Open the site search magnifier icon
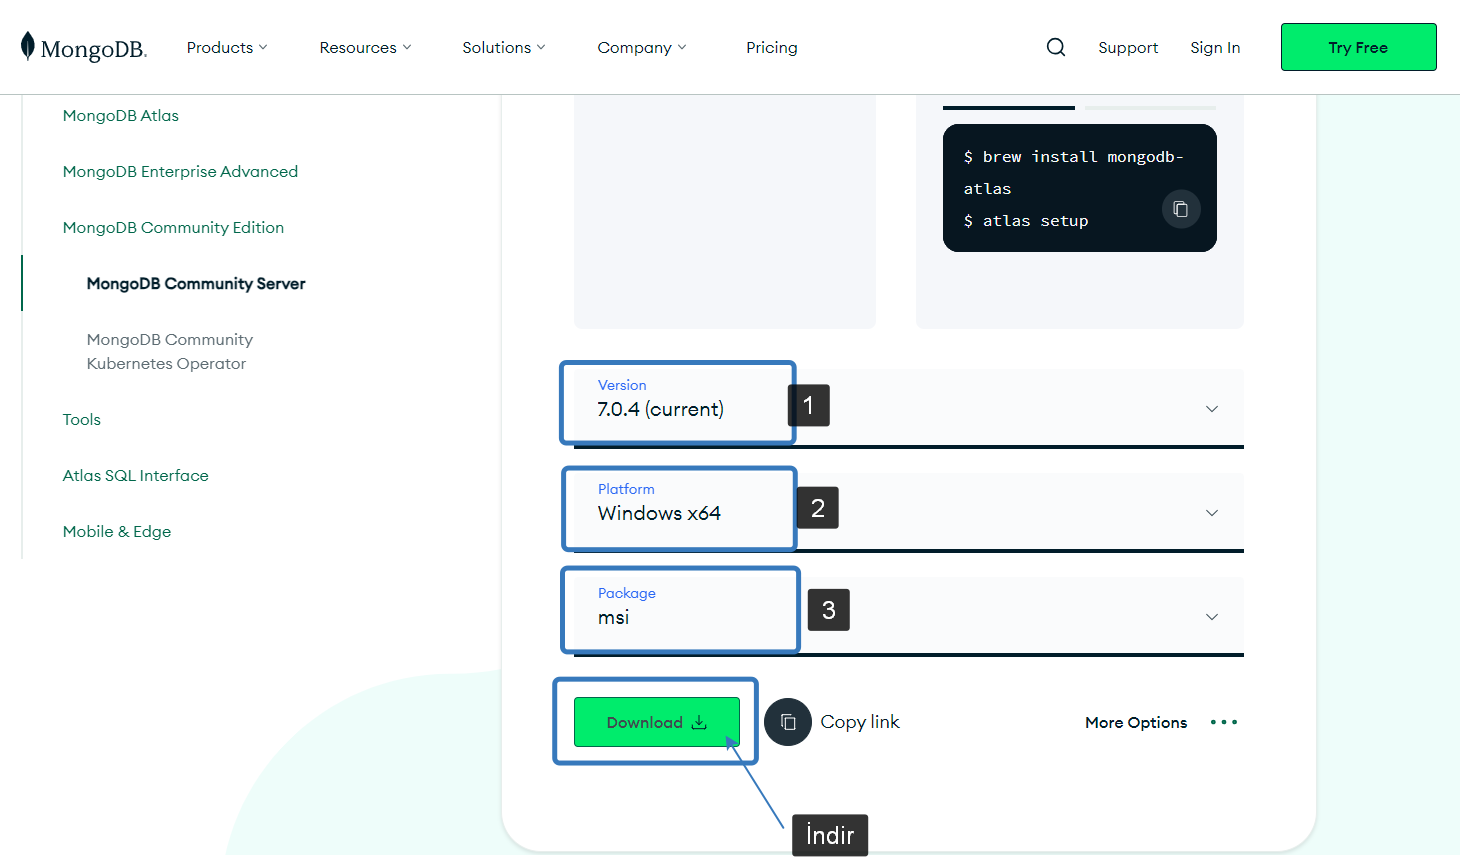The height and width of the screenshot is (857, 1460). (x=1055, y=47)
